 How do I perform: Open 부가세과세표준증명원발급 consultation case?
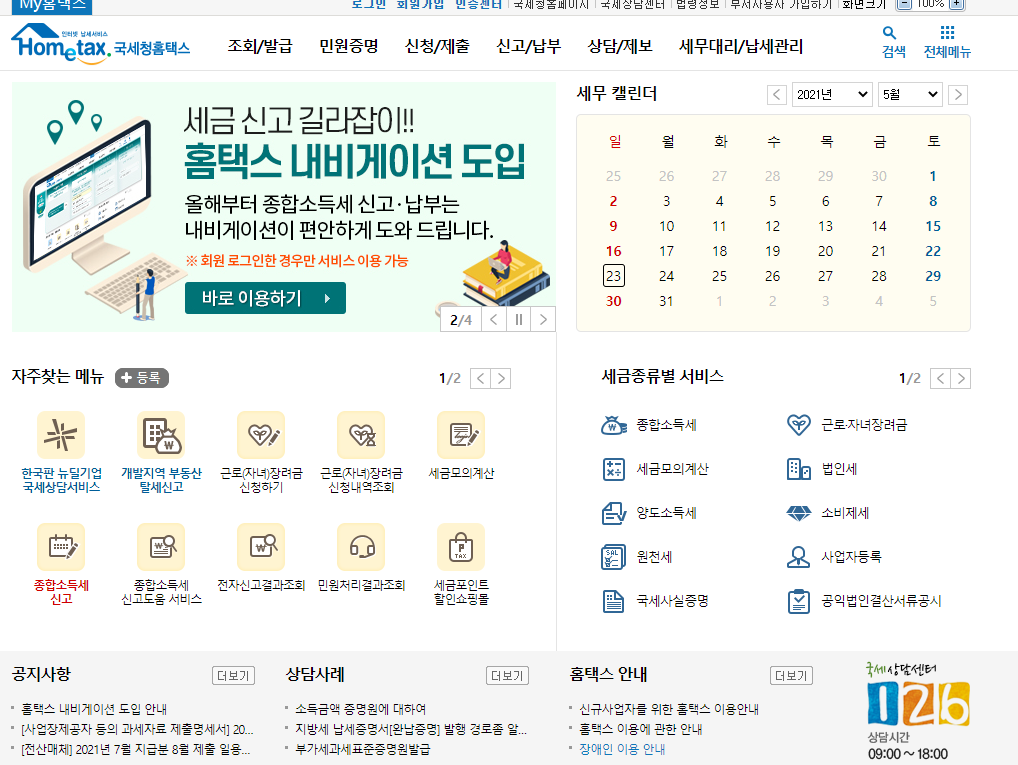[362, 749]
